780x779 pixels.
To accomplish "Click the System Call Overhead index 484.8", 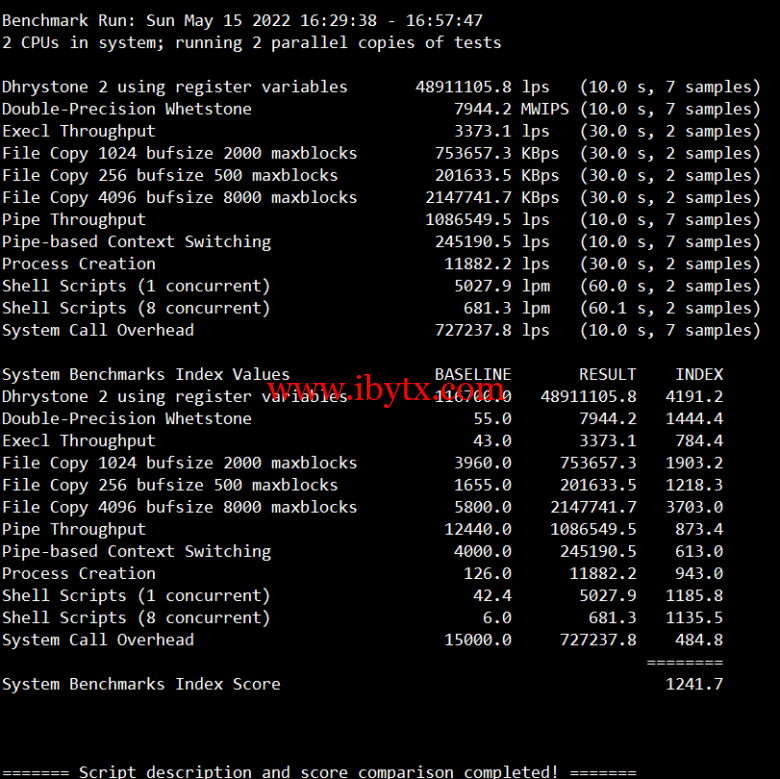I will (x=698, y=640).
